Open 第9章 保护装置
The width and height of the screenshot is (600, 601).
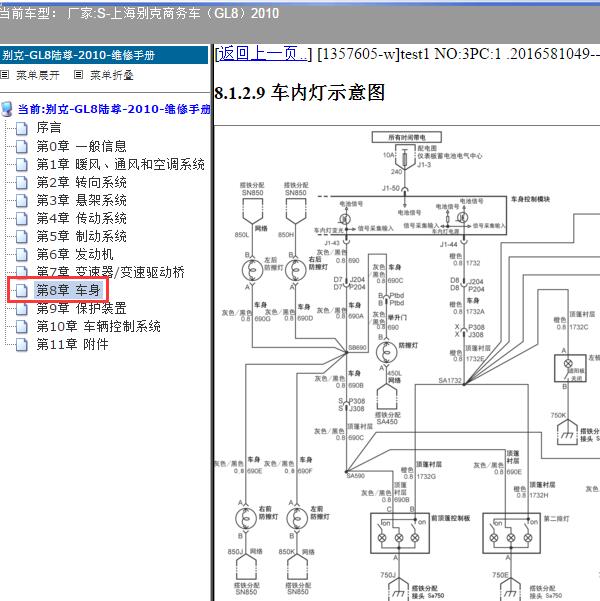81,309
